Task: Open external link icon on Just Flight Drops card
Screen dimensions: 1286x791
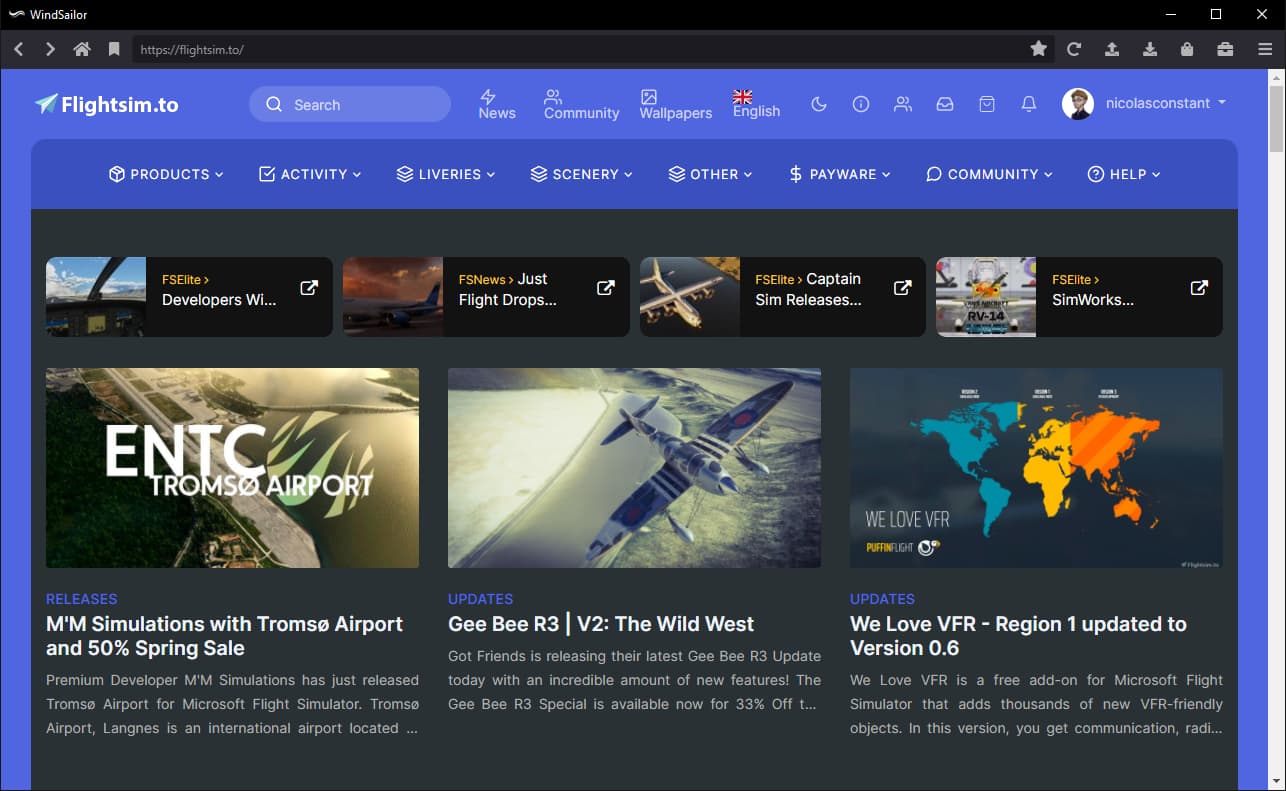Action: (606, 288)
